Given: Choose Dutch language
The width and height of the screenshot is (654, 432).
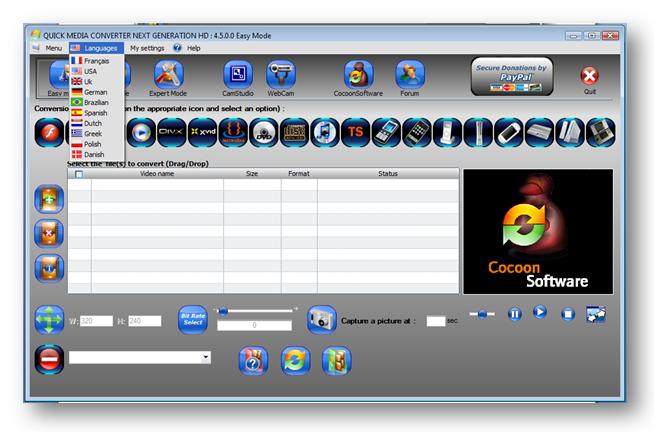Looking at the screenshot, I should pyautogui.click(x=96, y=123).
